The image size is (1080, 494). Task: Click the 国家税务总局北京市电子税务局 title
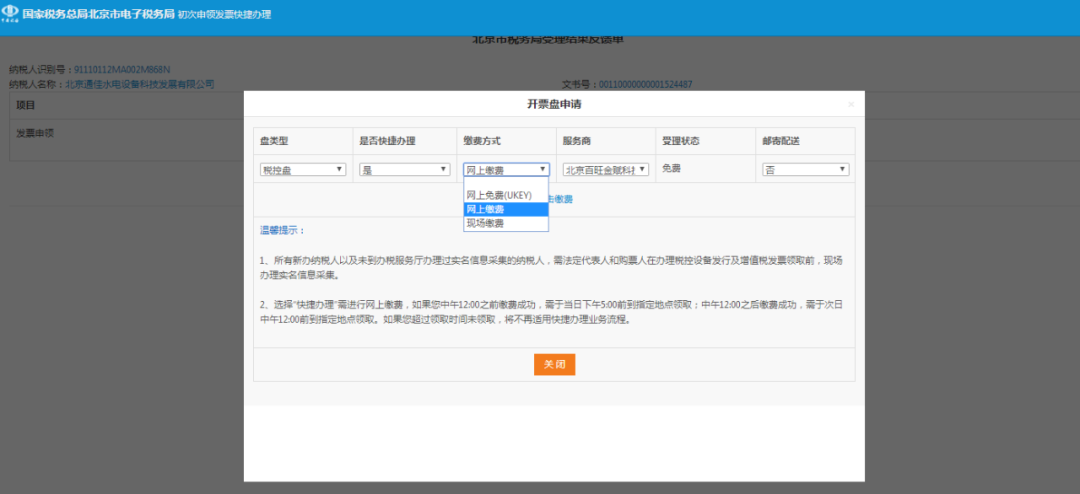click(98, 15)
